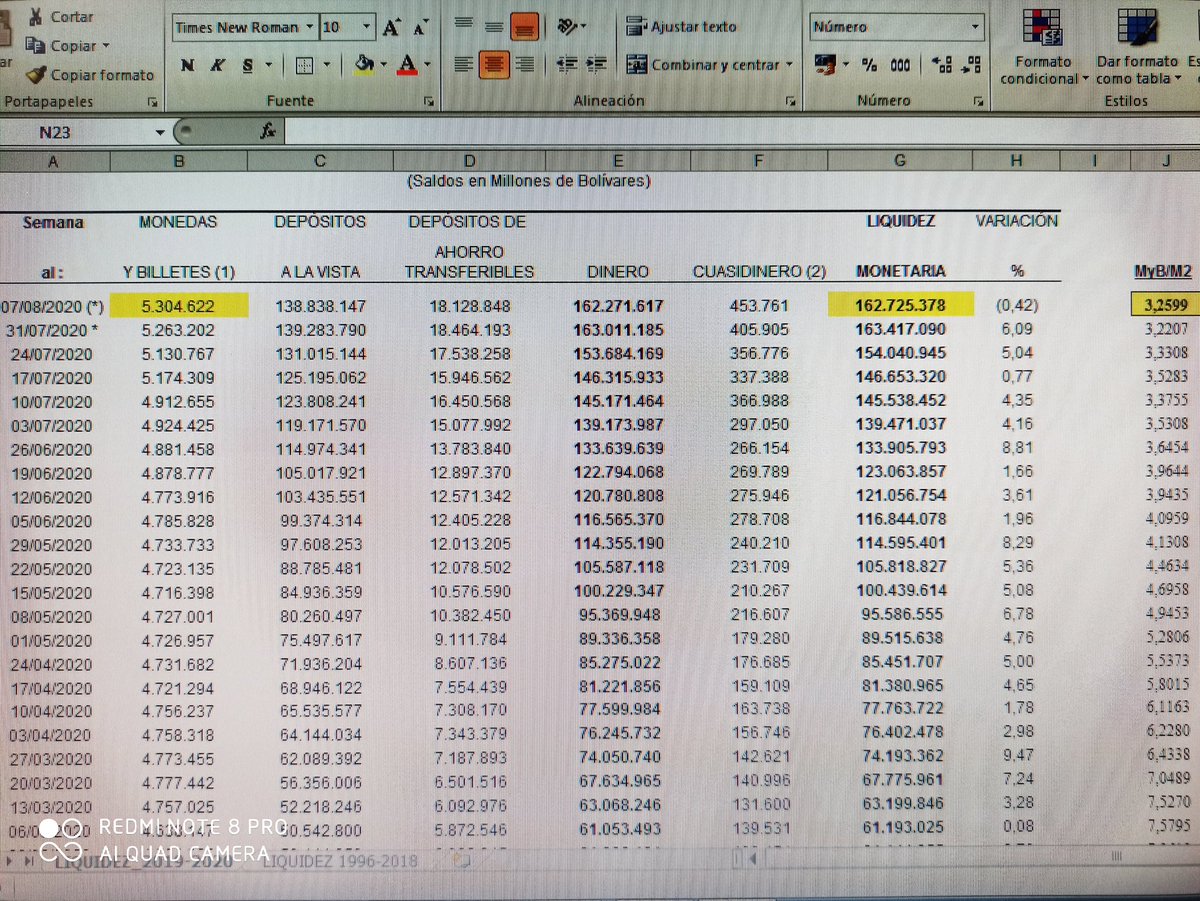Open the Copiar dropdown arrow

point(106,46)
